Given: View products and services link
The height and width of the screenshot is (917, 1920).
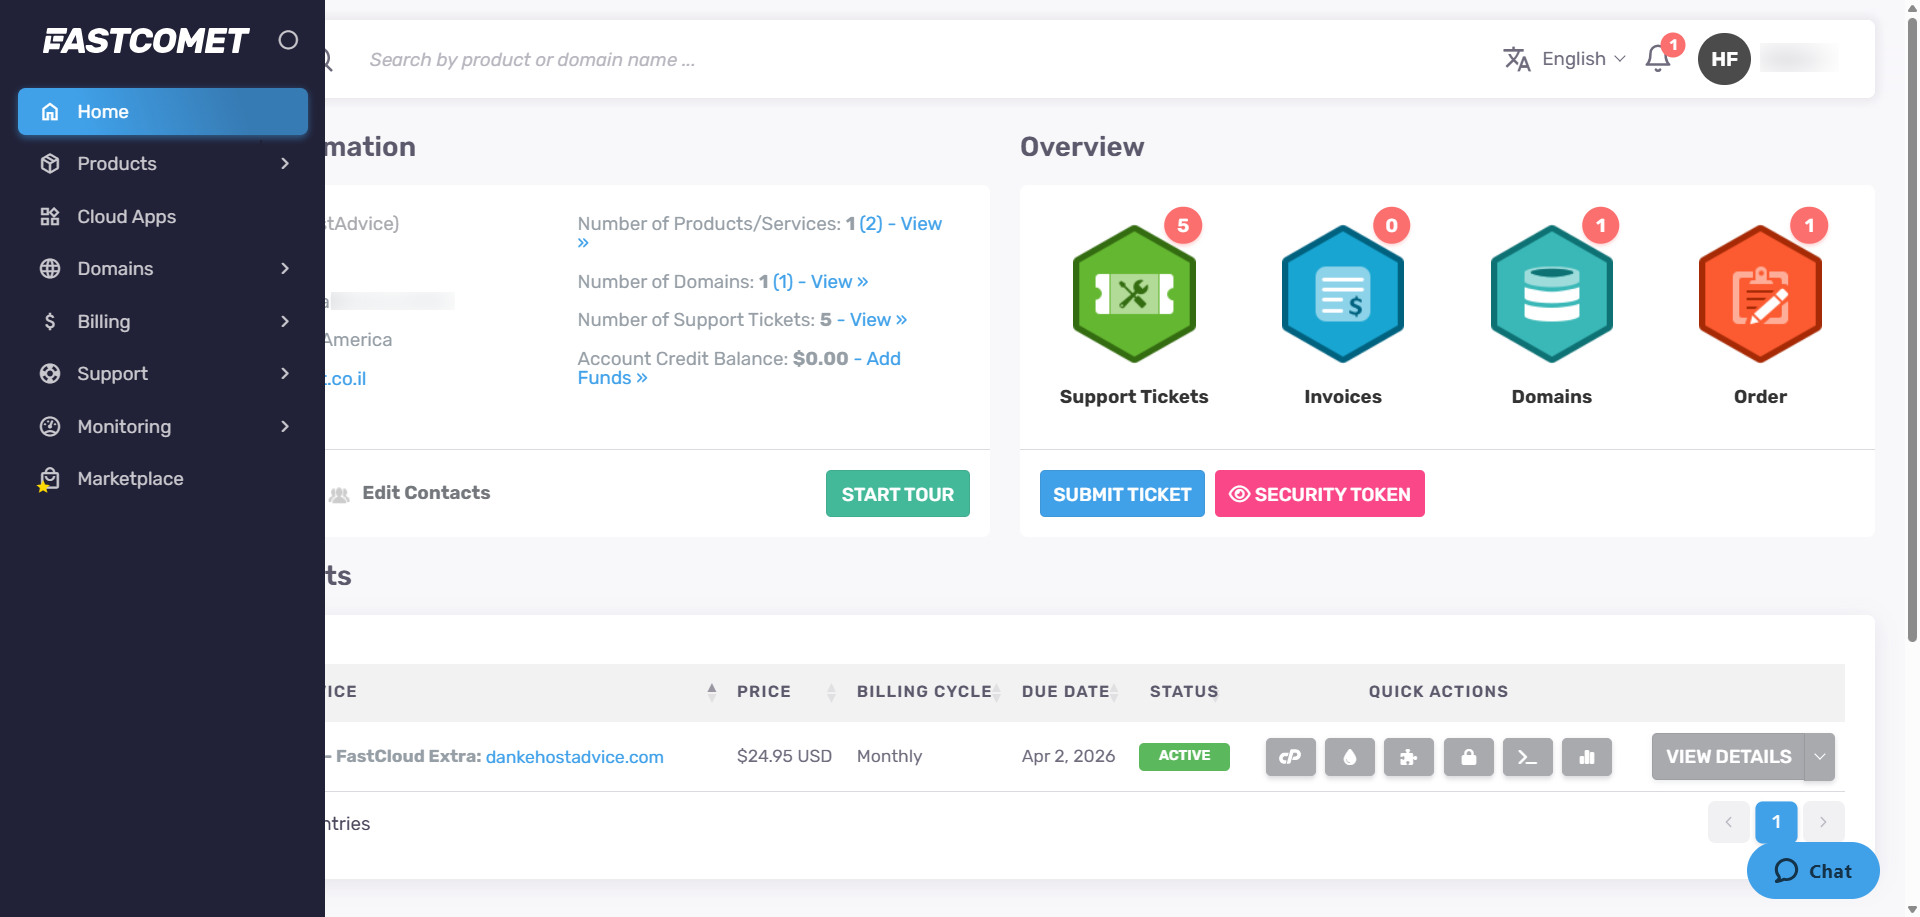Looking at the screenshot, I should pyautogui.click(x=921, y=224).
